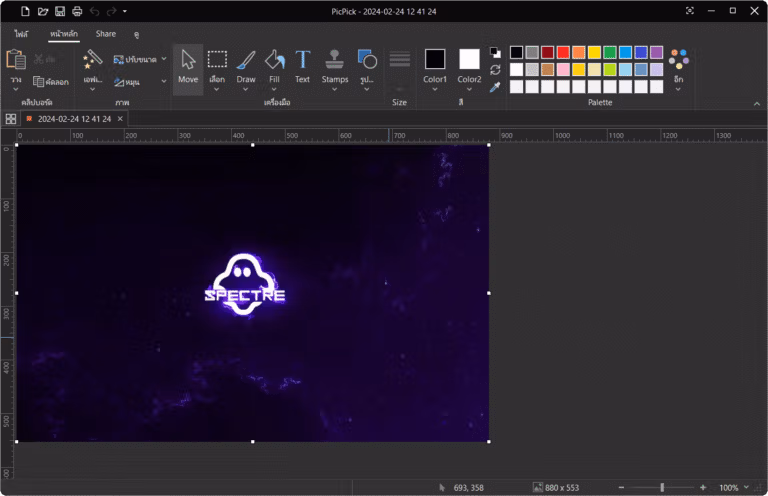Expand the Rotate dropdown chevron
This screenshot has height=496, width=768.
(x=164, y=81)
